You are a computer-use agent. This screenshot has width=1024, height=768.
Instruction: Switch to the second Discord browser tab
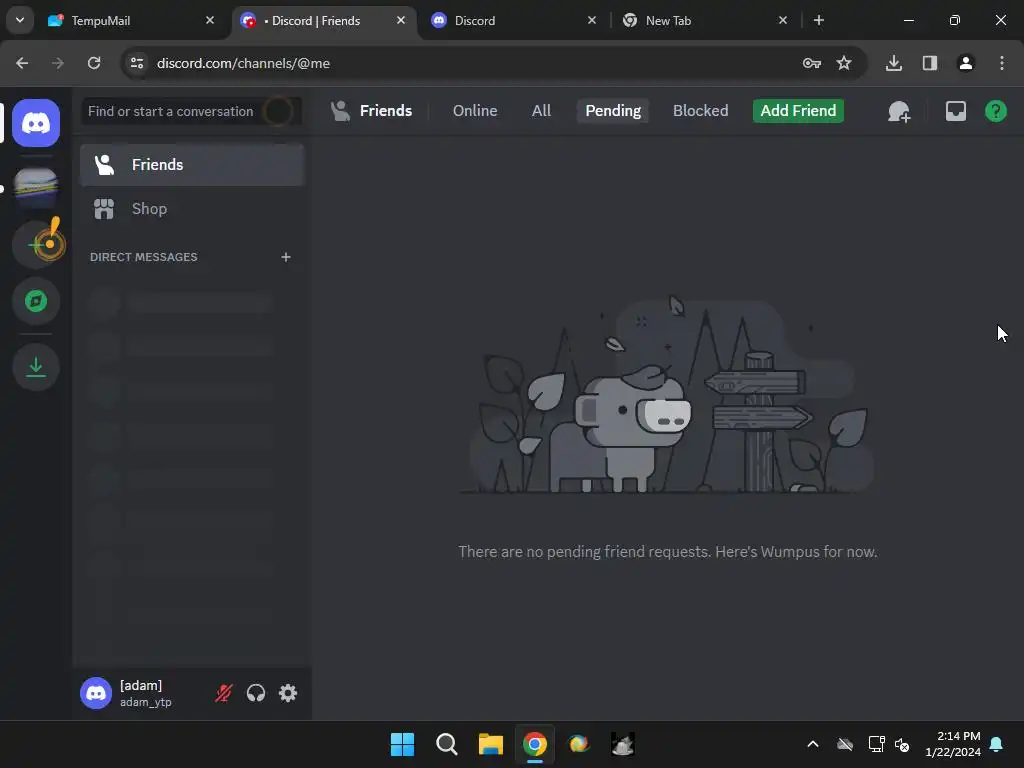point(514,21)
